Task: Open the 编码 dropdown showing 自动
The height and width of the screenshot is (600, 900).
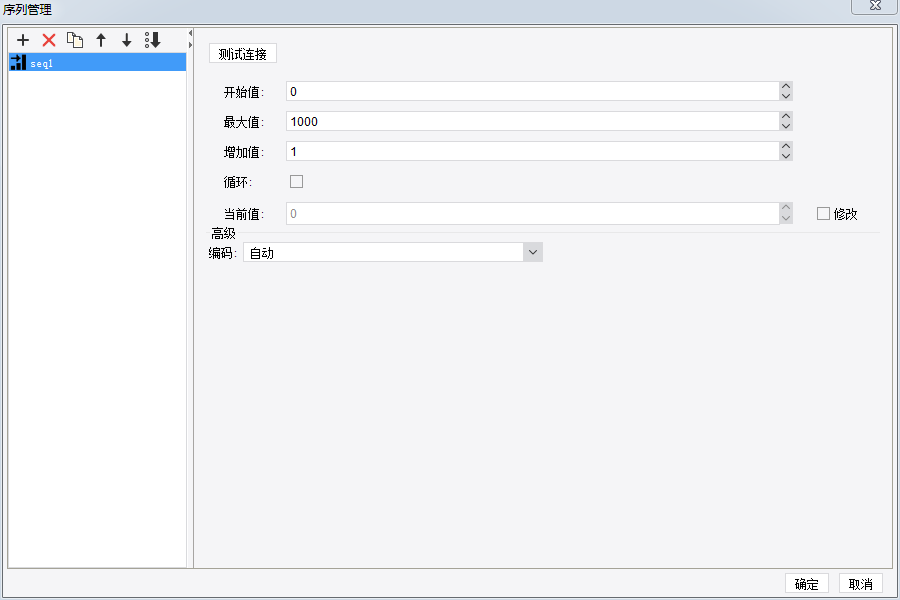Action: coord(533,252)
